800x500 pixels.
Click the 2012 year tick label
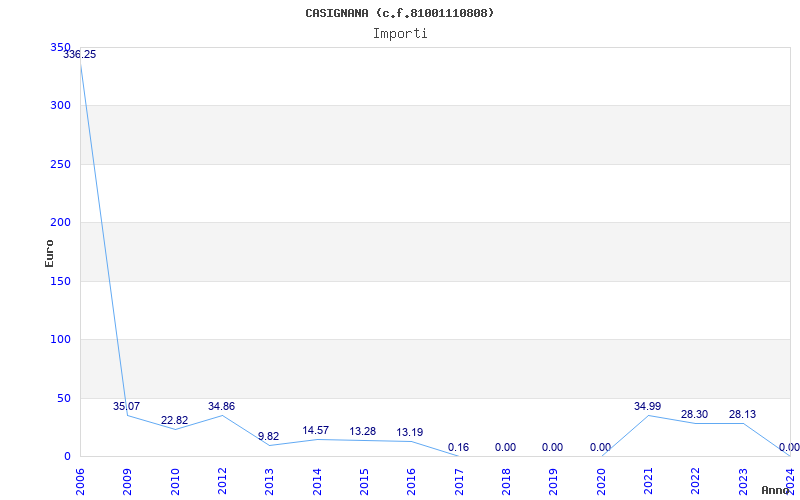coord(222,482)
